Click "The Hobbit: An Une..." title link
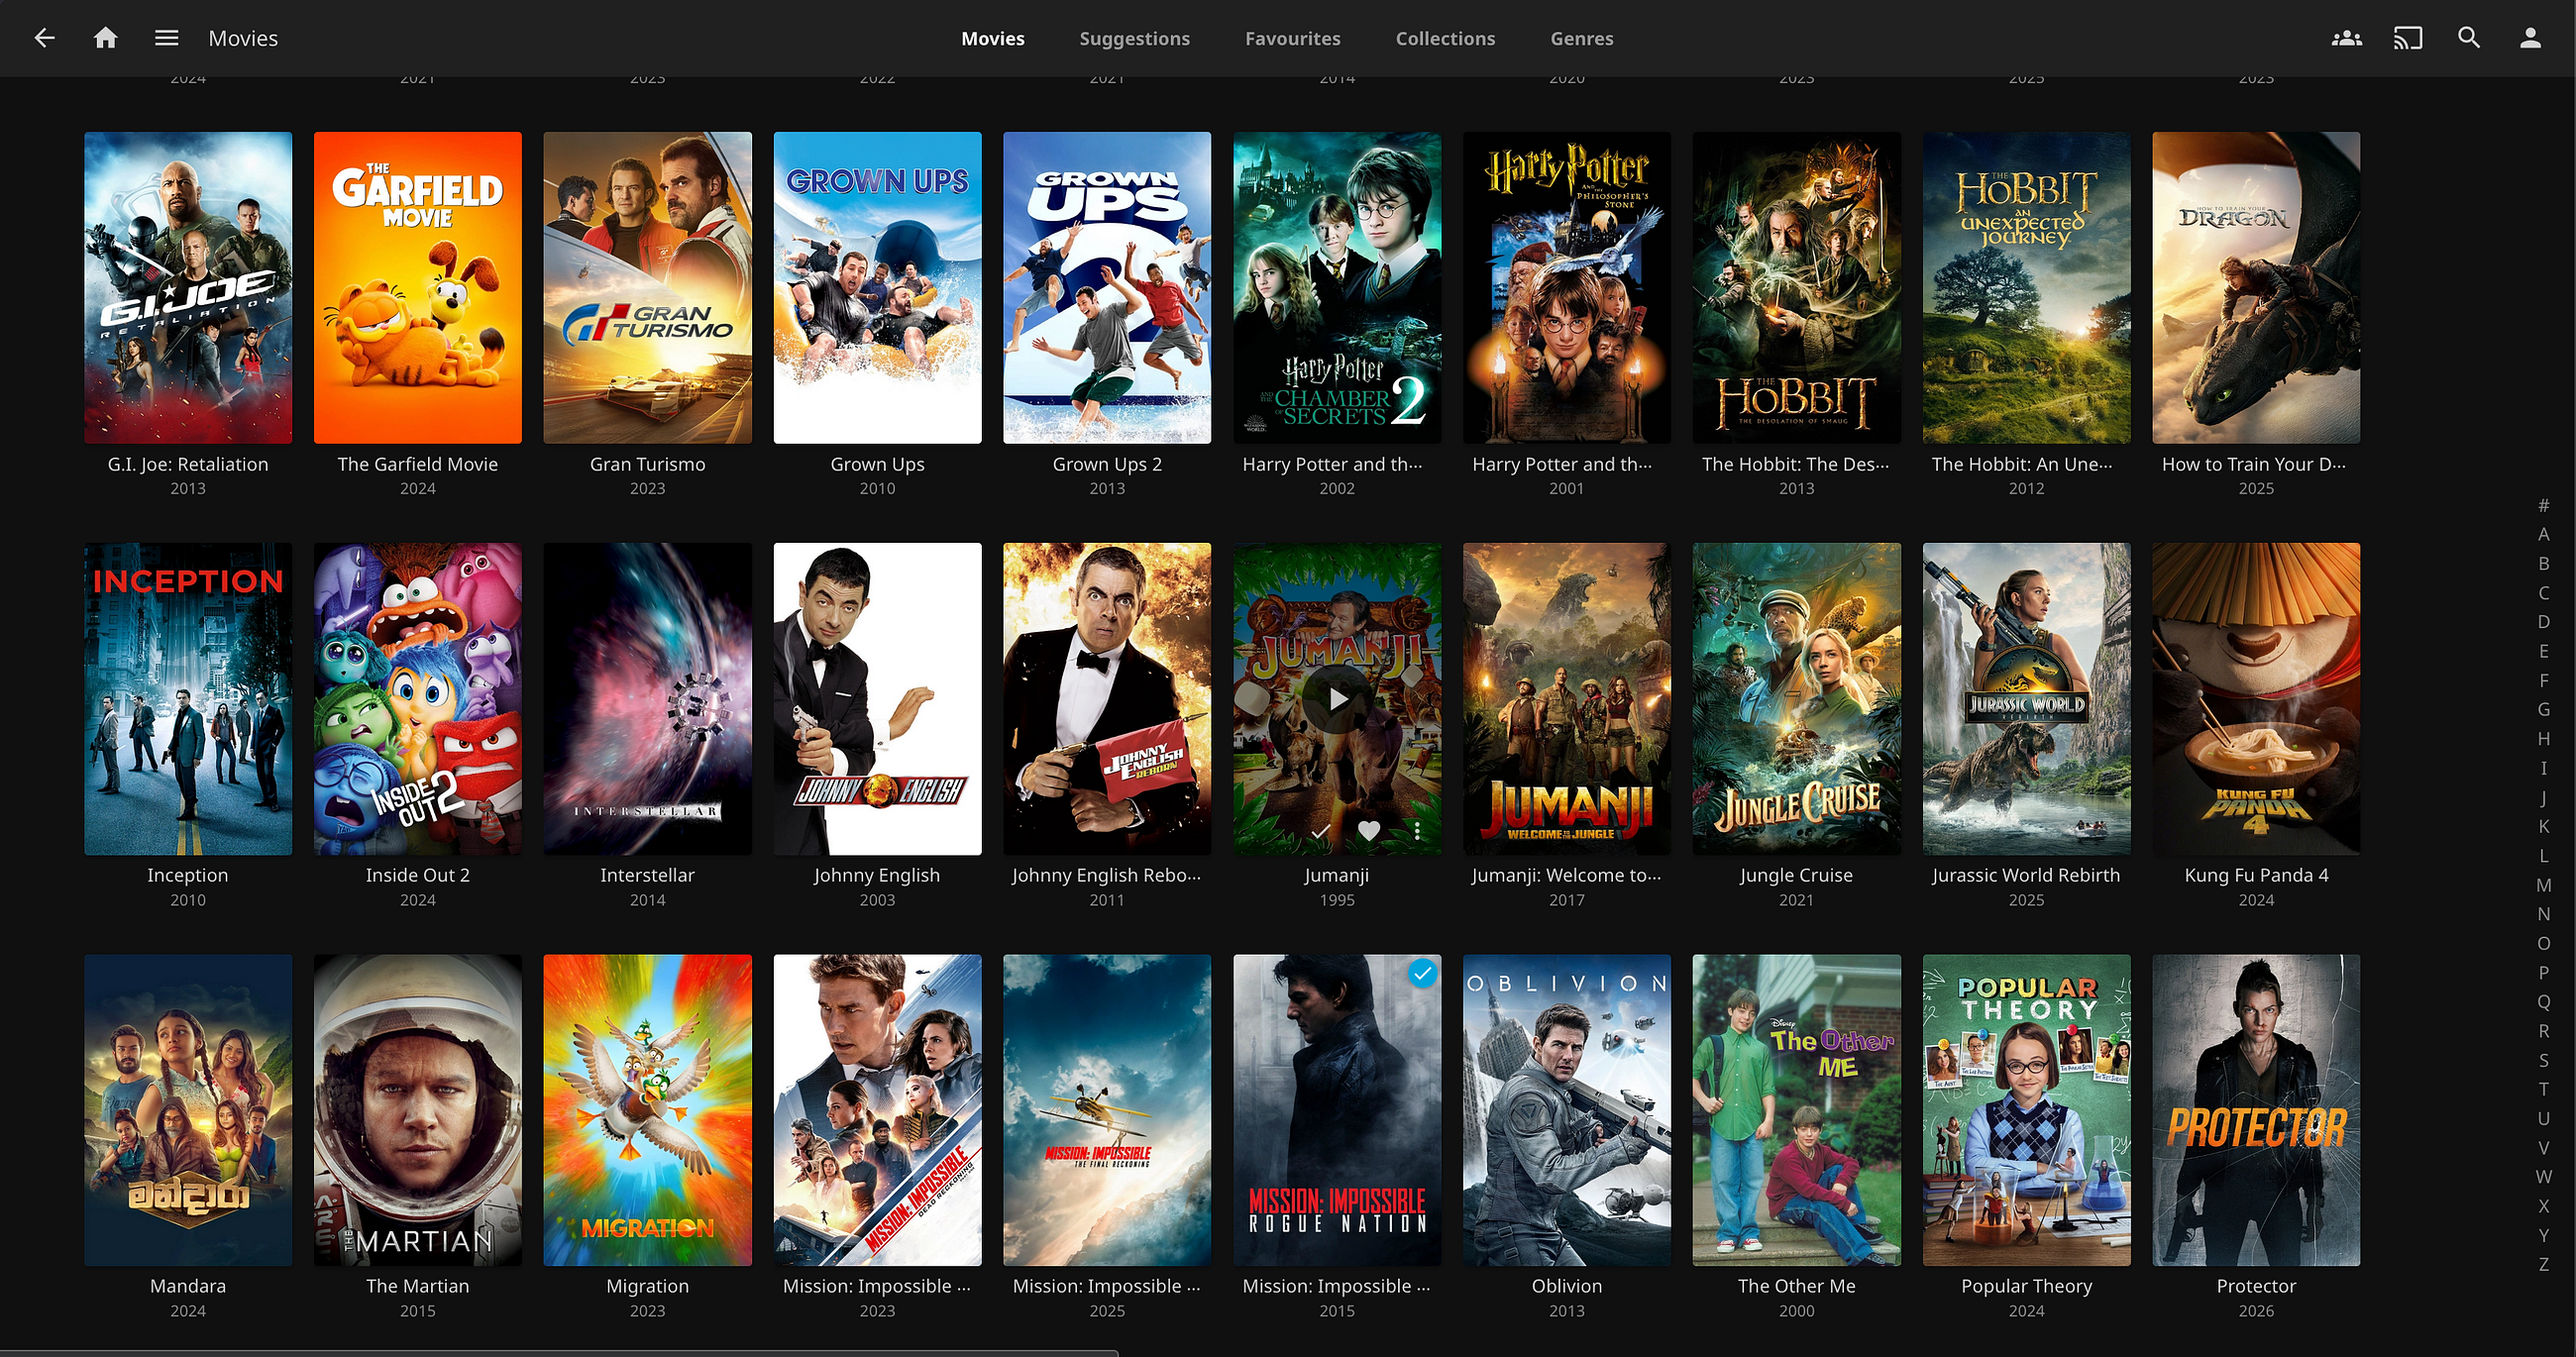2576x1357 pixels. 2023,464
